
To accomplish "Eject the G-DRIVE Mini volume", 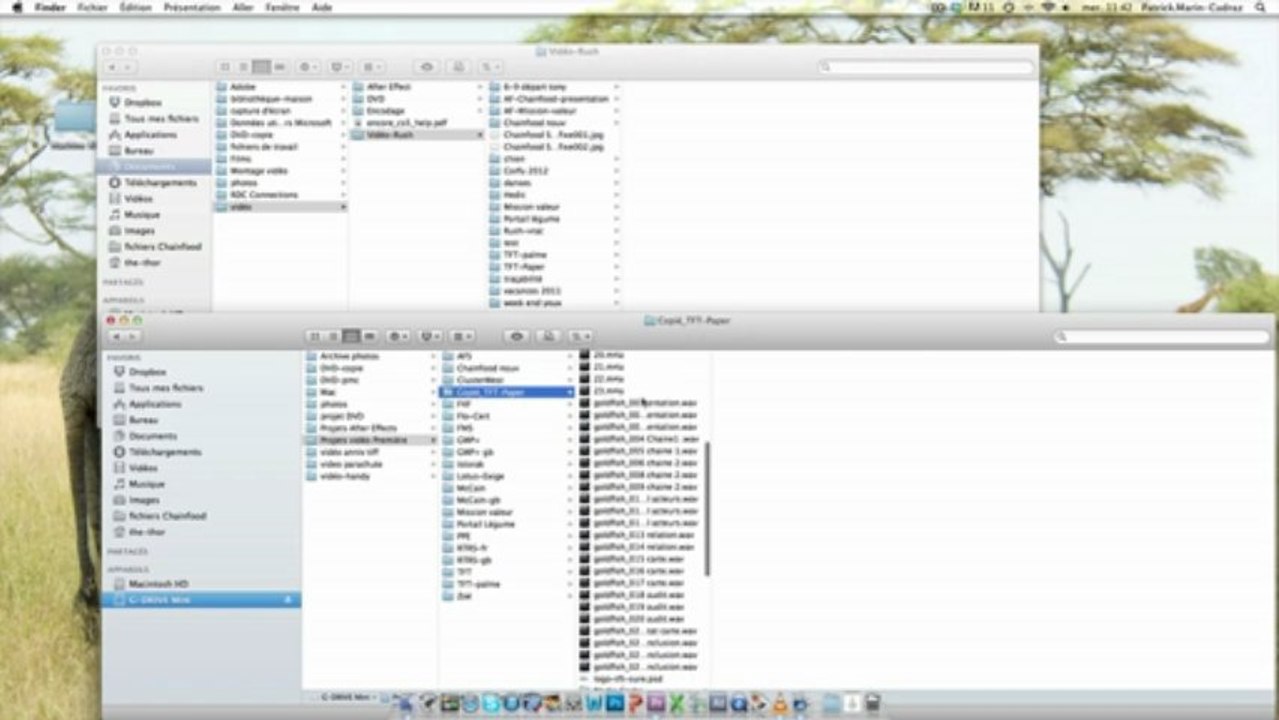I will [288, 599].
